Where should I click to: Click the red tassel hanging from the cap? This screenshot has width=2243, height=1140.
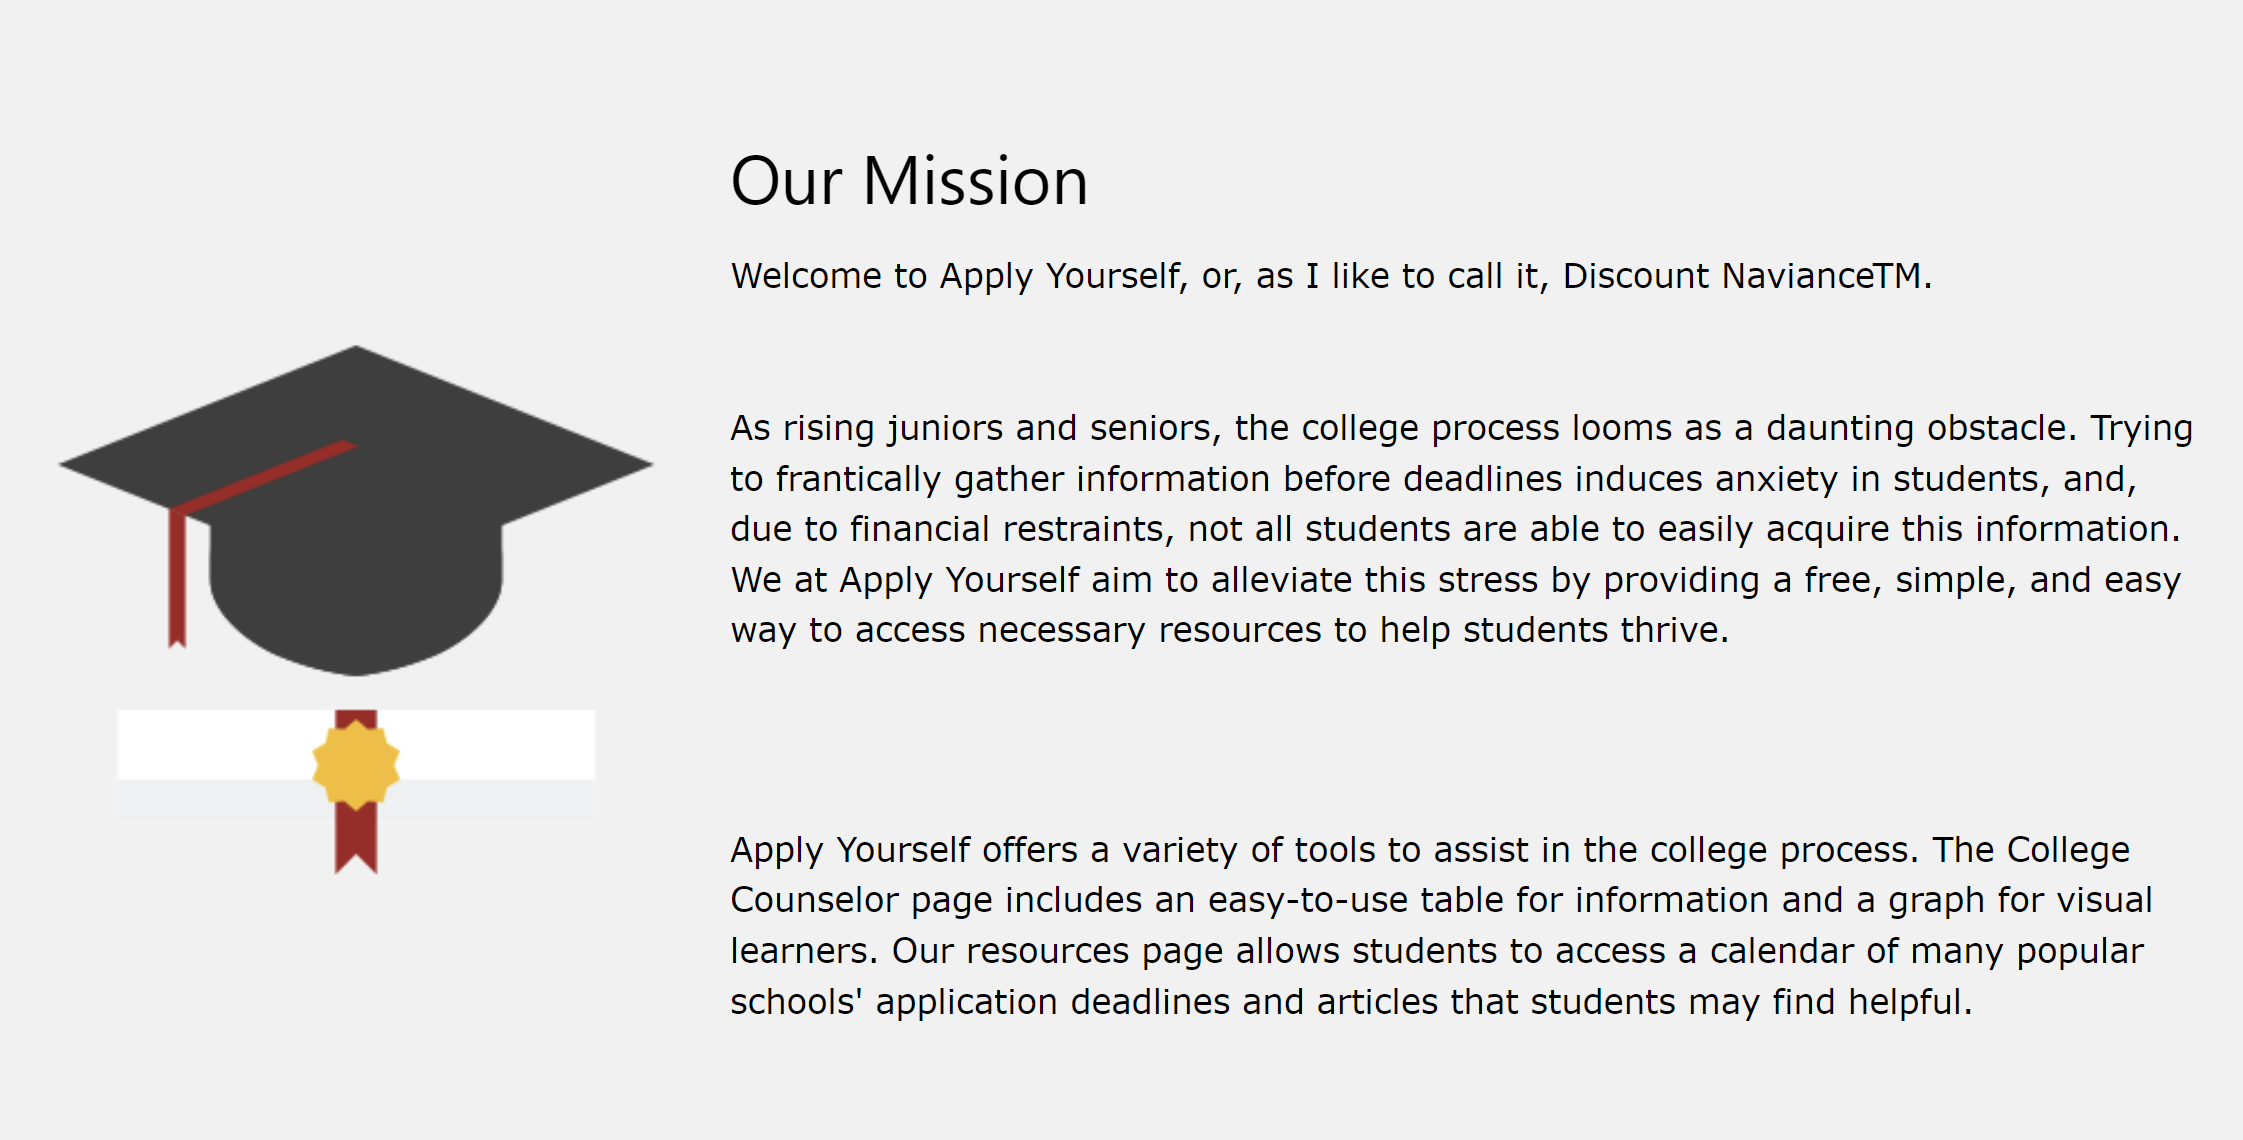click(x=177, y=580)
